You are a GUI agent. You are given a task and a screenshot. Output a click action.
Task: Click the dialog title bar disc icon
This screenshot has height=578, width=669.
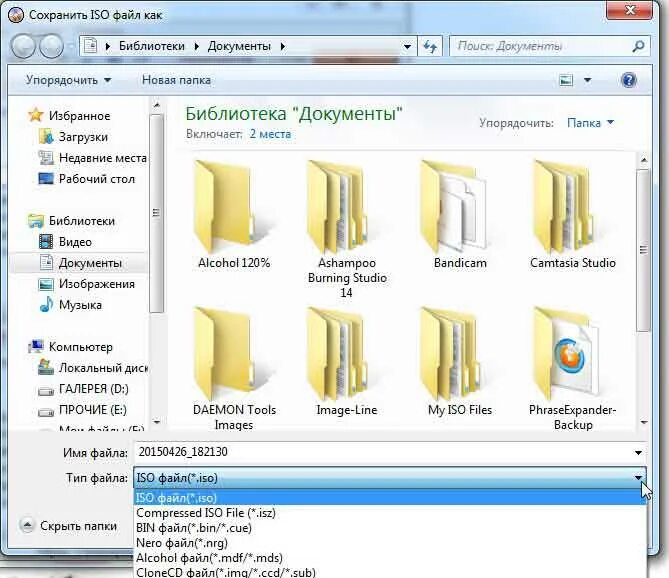16,15
